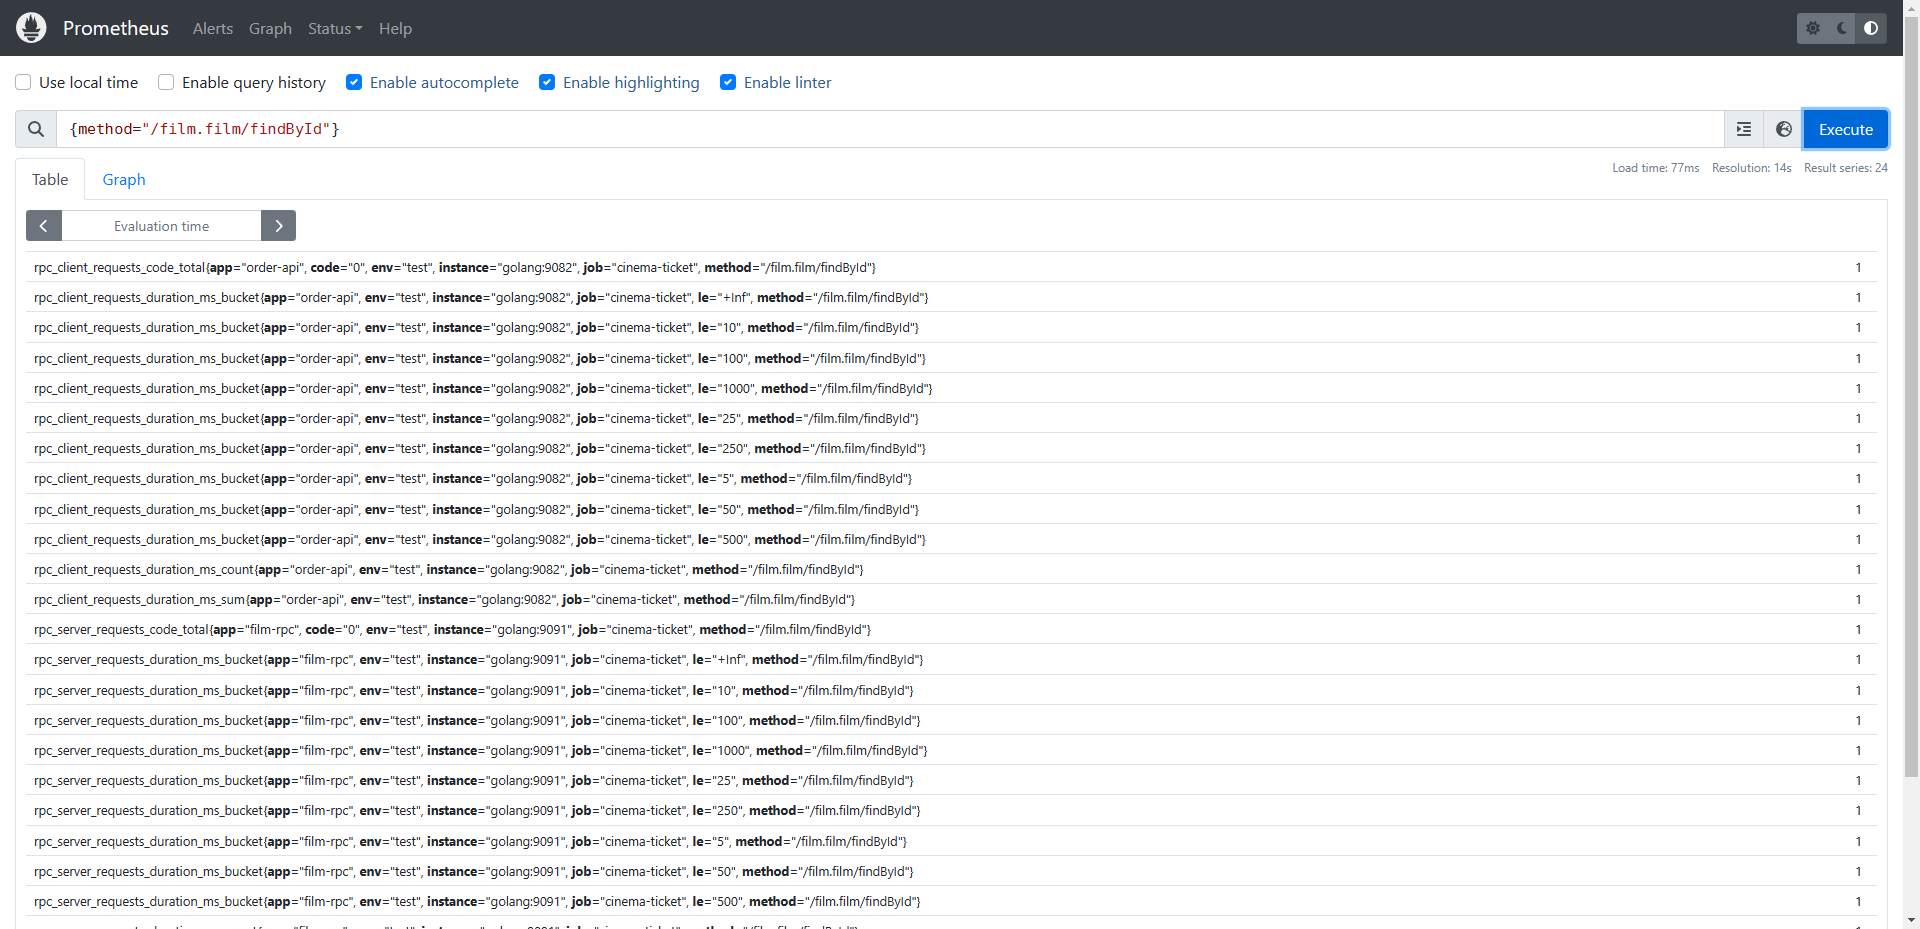Viewport: 1920px width, 929px height.
Task: Focus the PromQL expression input
Action: coord(890,129)
